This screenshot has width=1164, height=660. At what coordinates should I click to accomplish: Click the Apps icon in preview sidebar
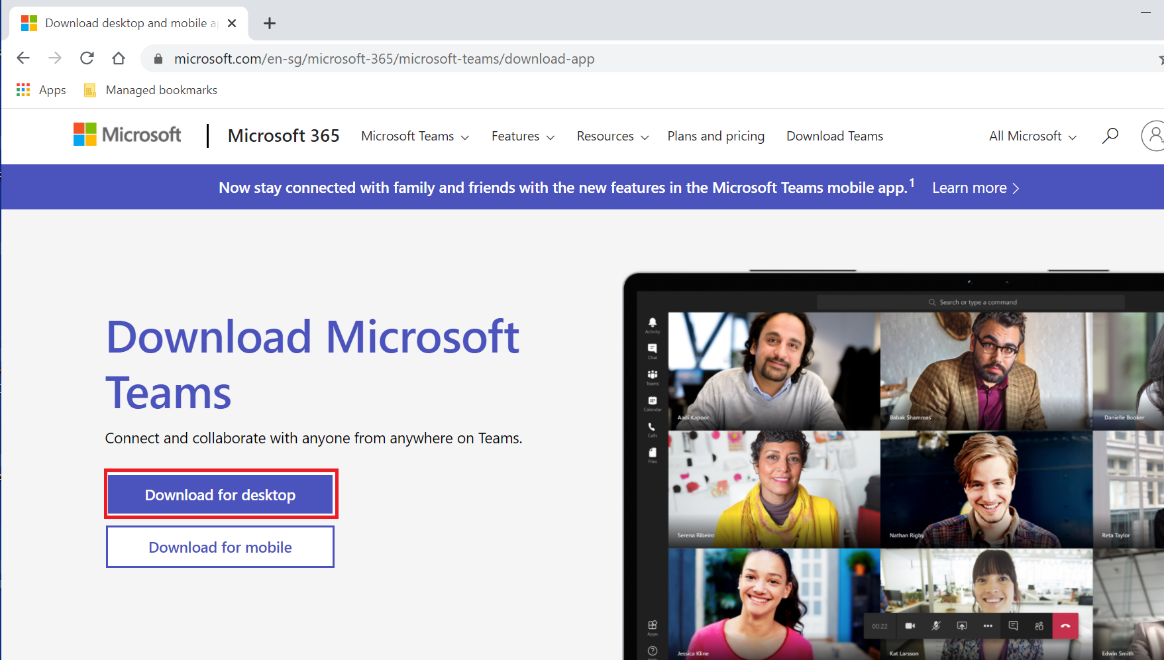pos(653,627)
